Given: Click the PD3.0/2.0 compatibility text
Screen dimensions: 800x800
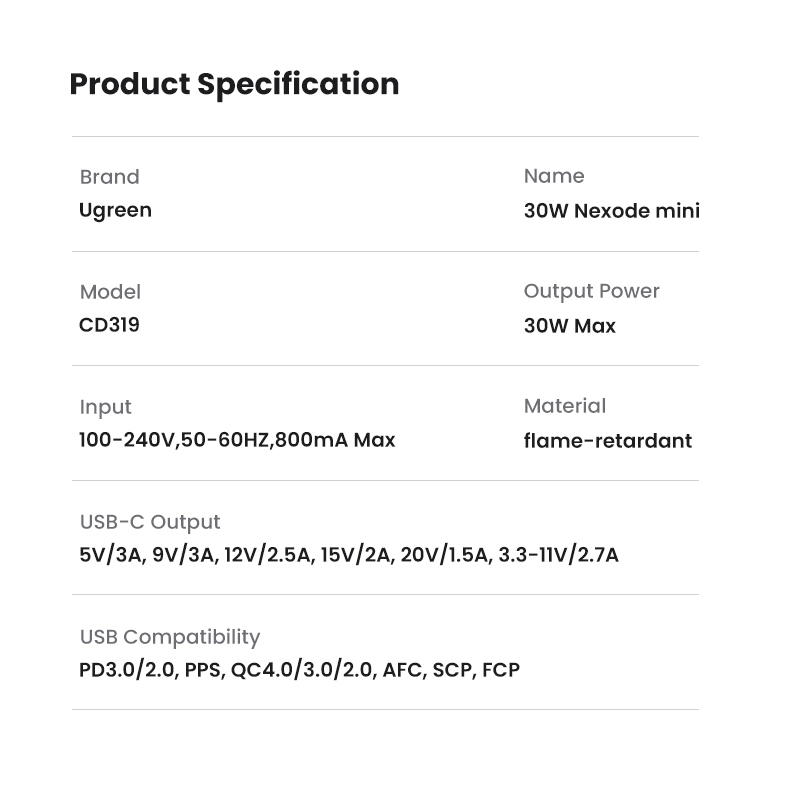Looking at the screenshot, I should tap(128, 670).
